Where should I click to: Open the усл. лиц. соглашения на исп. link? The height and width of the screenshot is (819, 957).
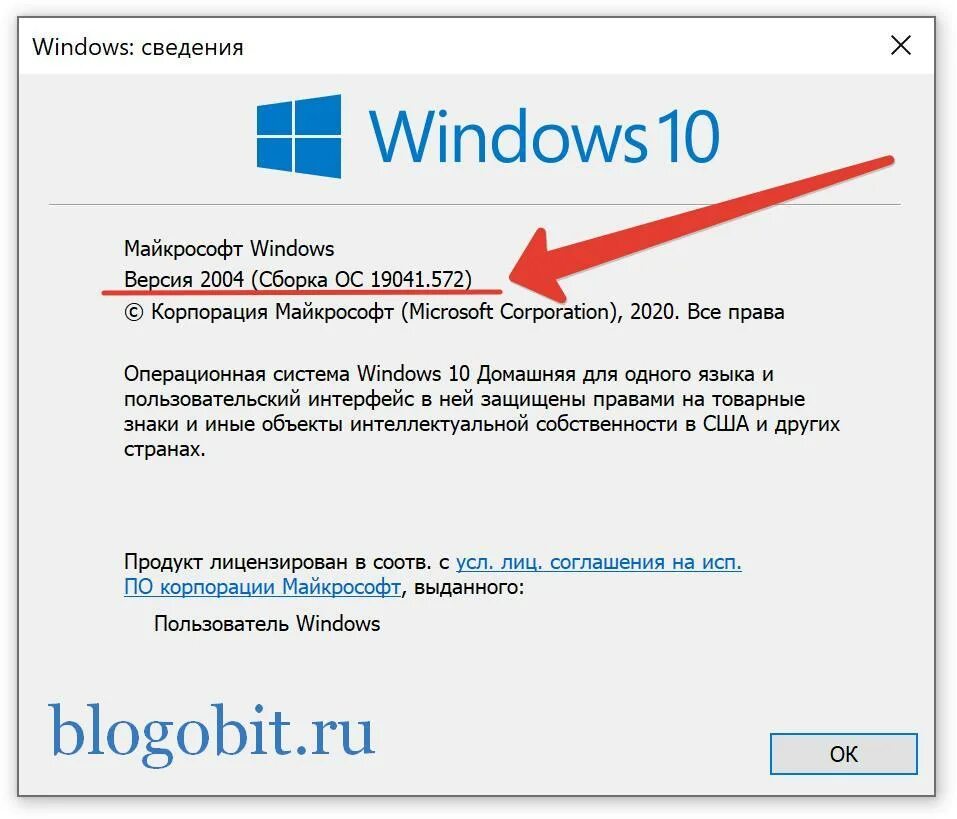point(599,561)
